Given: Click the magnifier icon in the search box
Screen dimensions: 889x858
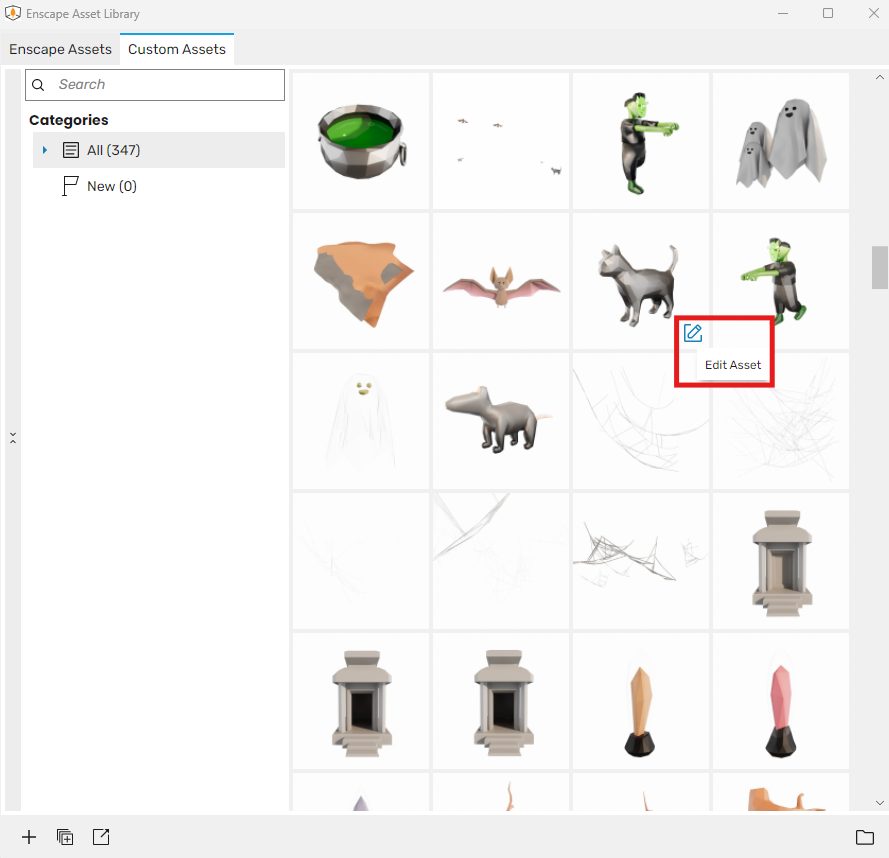Looking at the screenshot, I should click(37, 85).
